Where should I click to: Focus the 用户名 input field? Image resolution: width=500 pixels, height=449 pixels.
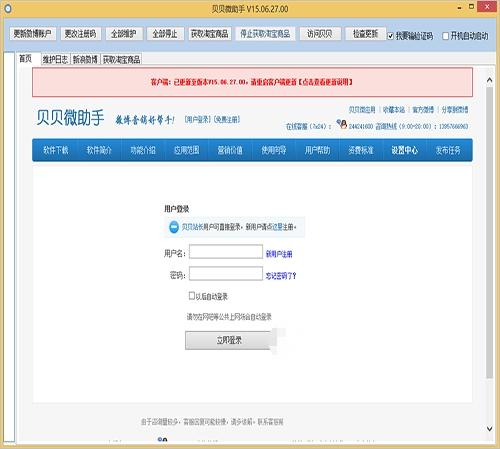[x=226, y=252]
